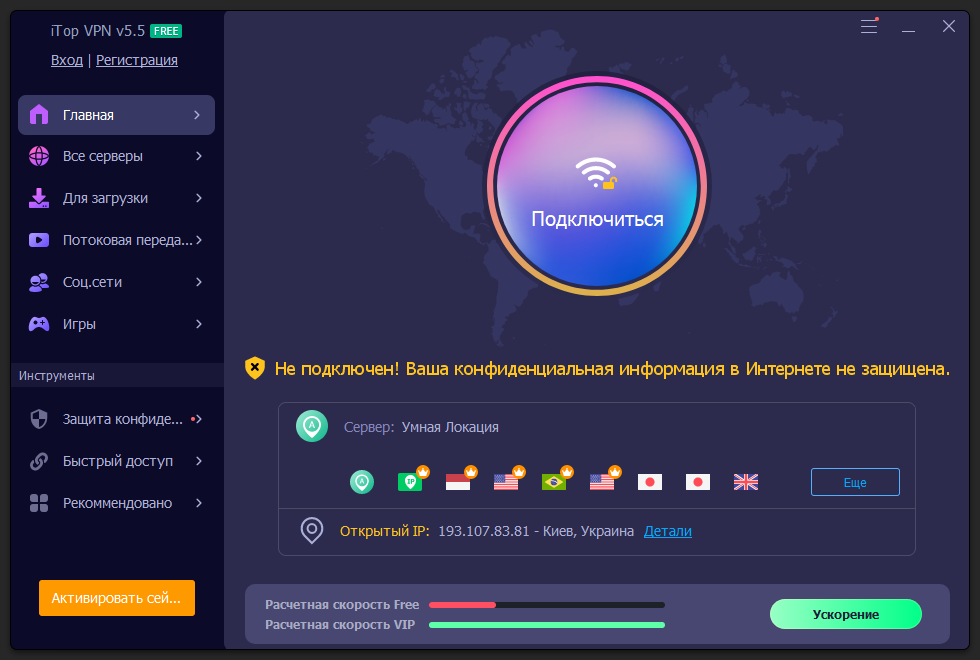Expand the Главная chevron arrow

(197, 115)
